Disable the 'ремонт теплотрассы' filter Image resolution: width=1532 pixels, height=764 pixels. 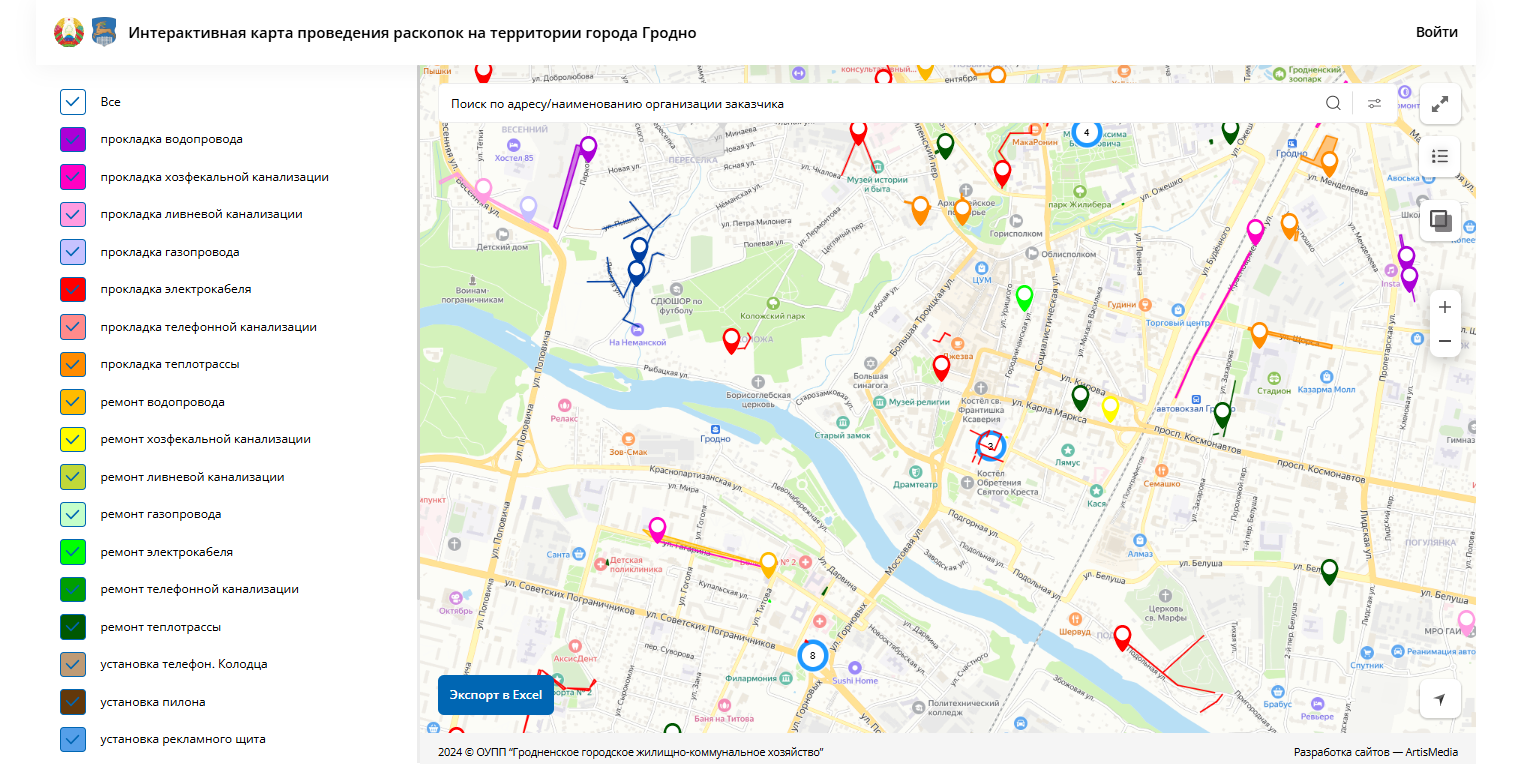click(x=72, y=626)
